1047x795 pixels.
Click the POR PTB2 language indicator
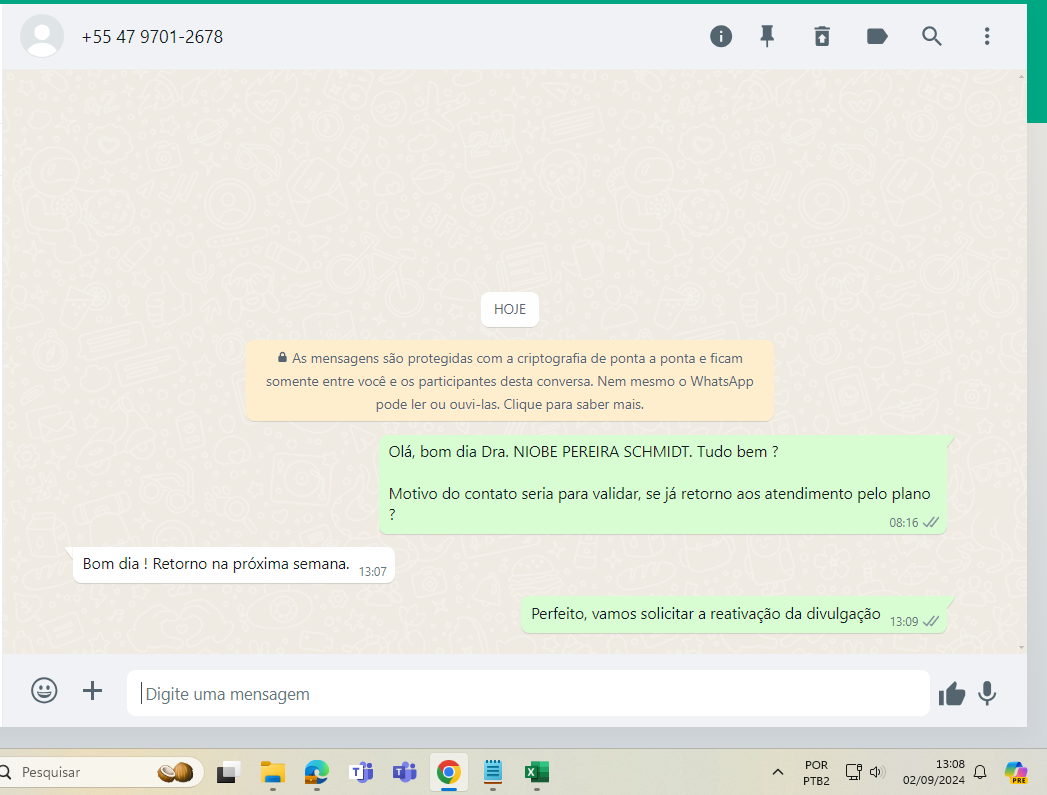pos(816,772)
